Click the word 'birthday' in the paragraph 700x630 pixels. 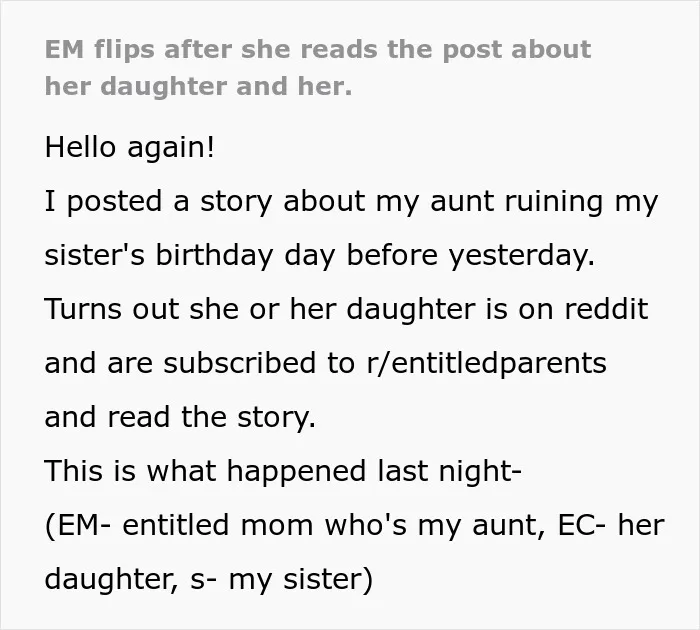coord(214,256)
